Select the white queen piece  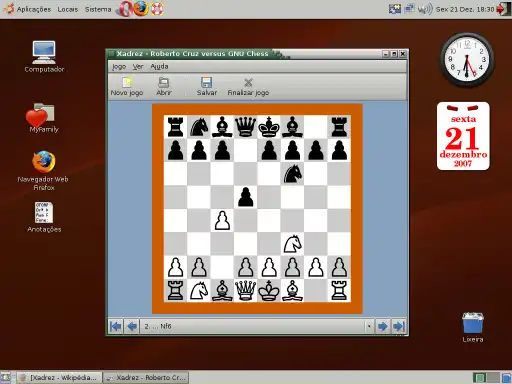[x=246, y=290]
